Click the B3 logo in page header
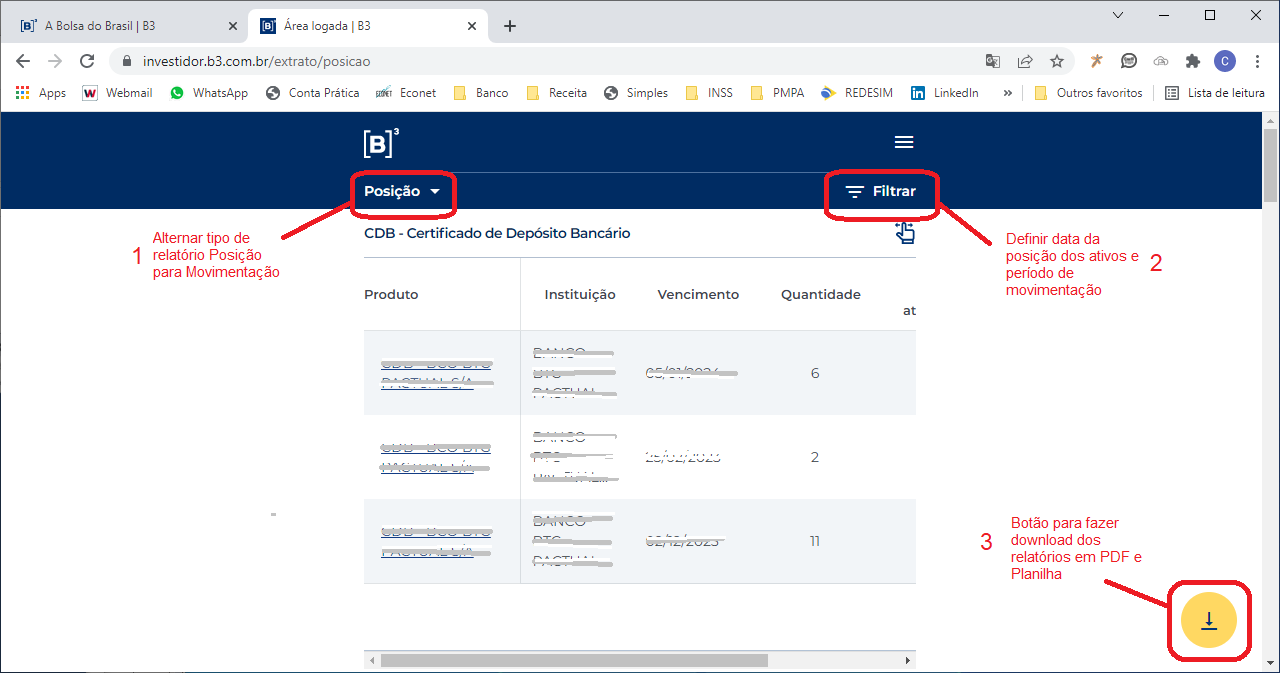This screenshot has height=688, width=1280. point(381,143)
